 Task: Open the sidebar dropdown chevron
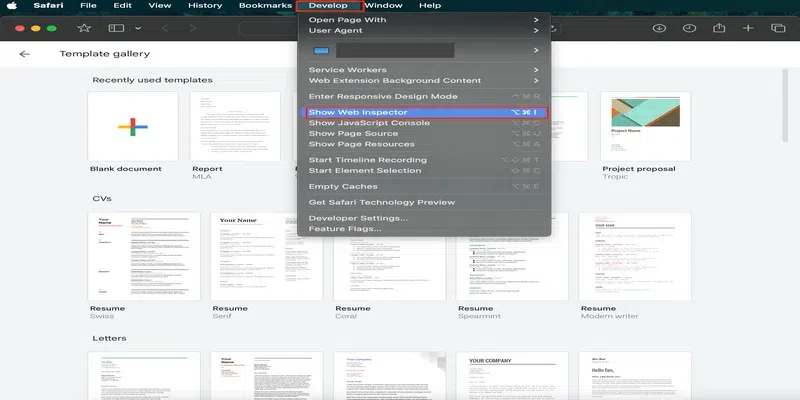click(x=138, y=28)
